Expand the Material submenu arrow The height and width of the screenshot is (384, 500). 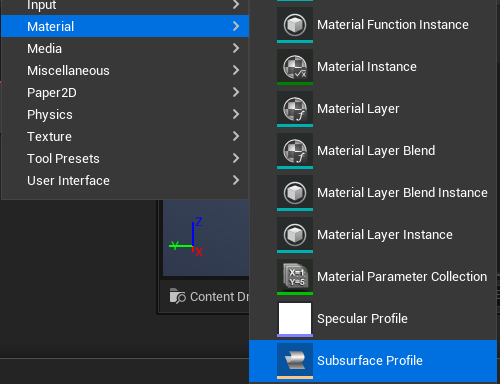(236, 26)
